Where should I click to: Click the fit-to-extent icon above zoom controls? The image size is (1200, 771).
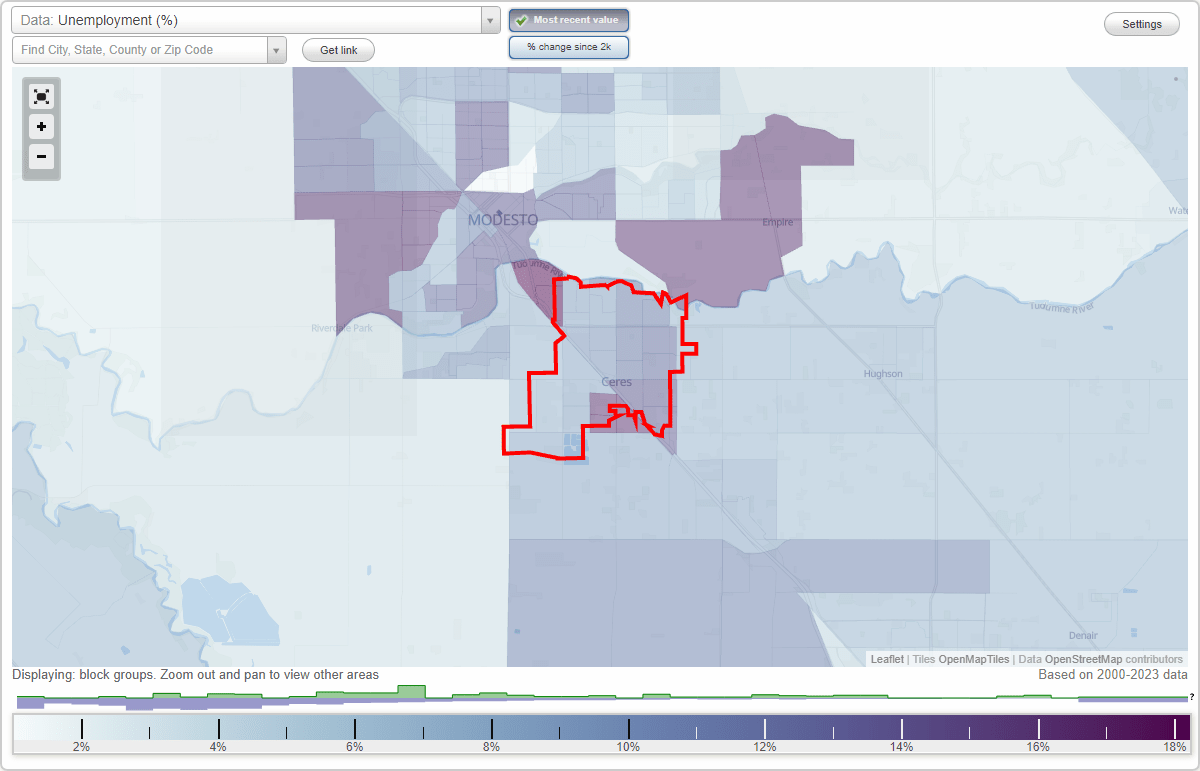pos(41,96)
